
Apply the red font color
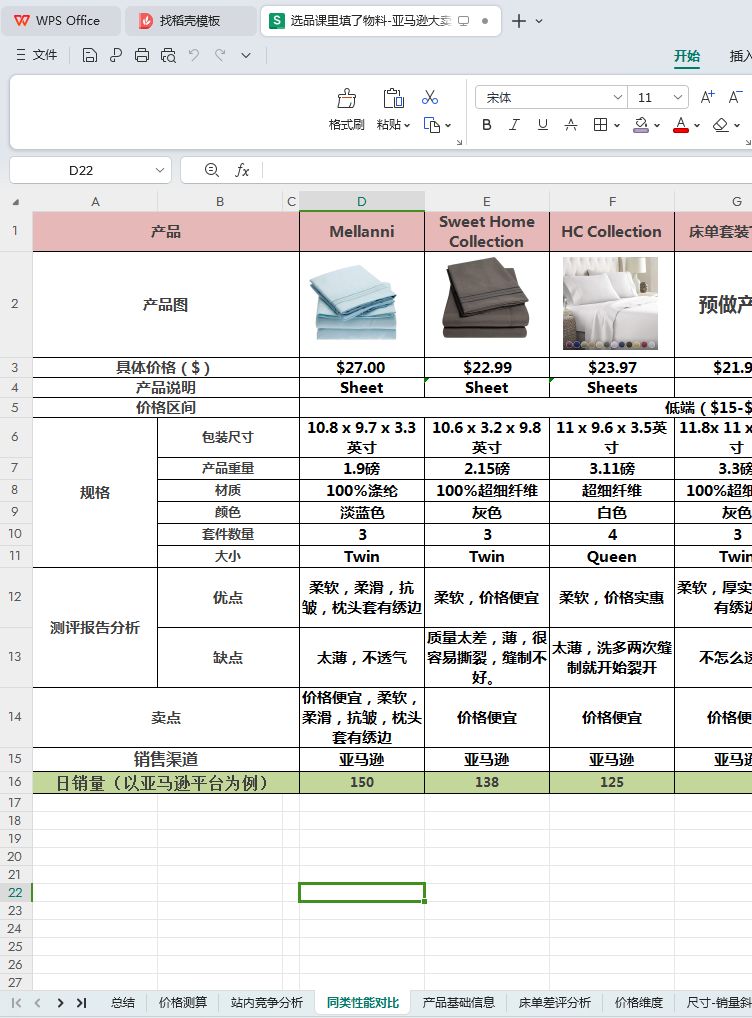pyautogui.click(x=681, y=125)
